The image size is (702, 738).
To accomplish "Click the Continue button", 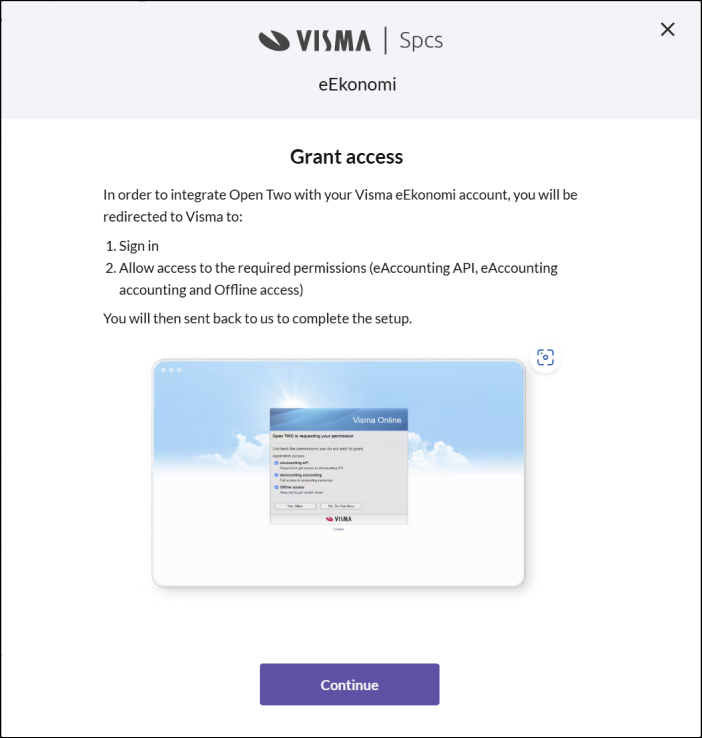I will pos(350,684).
